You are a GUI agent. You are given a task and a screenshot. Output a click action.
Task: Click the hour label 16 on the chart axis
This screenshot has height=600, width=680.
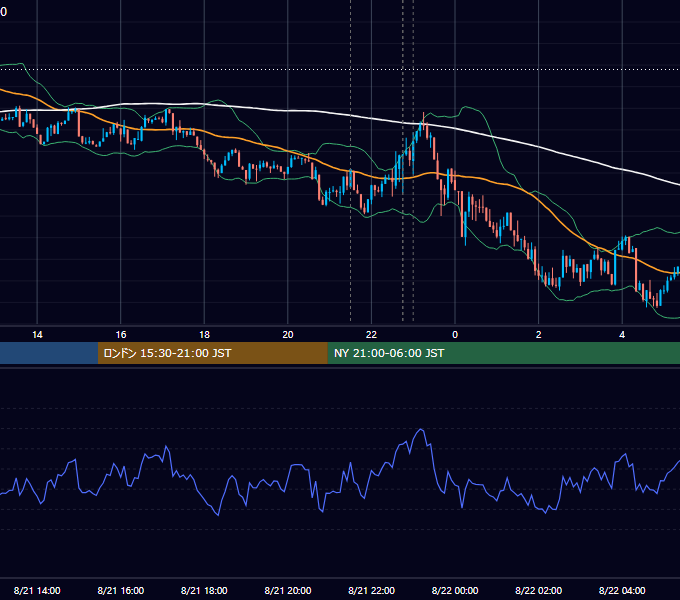pyautogui.click(x=121, y=335)
